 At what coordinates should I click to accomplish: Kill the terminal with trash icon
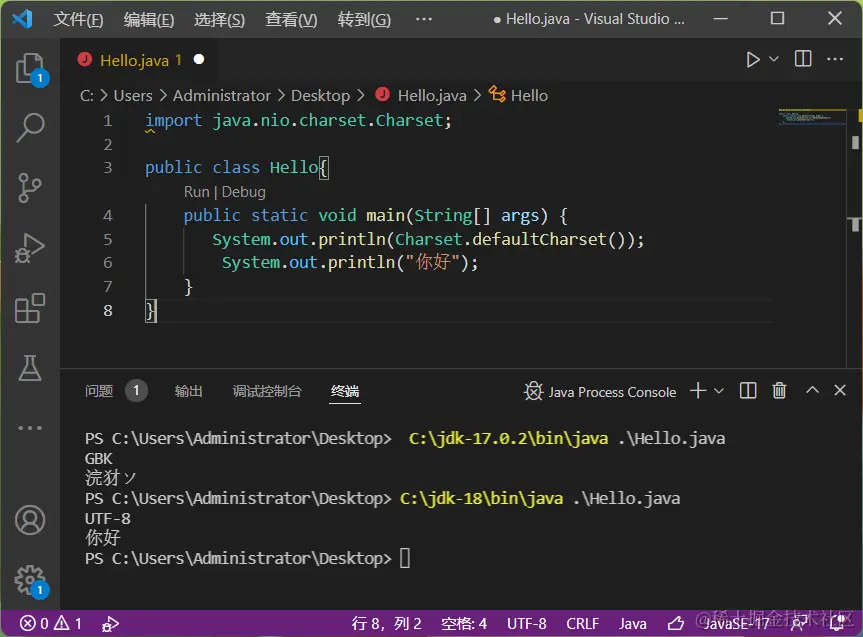tap(779, 391)
